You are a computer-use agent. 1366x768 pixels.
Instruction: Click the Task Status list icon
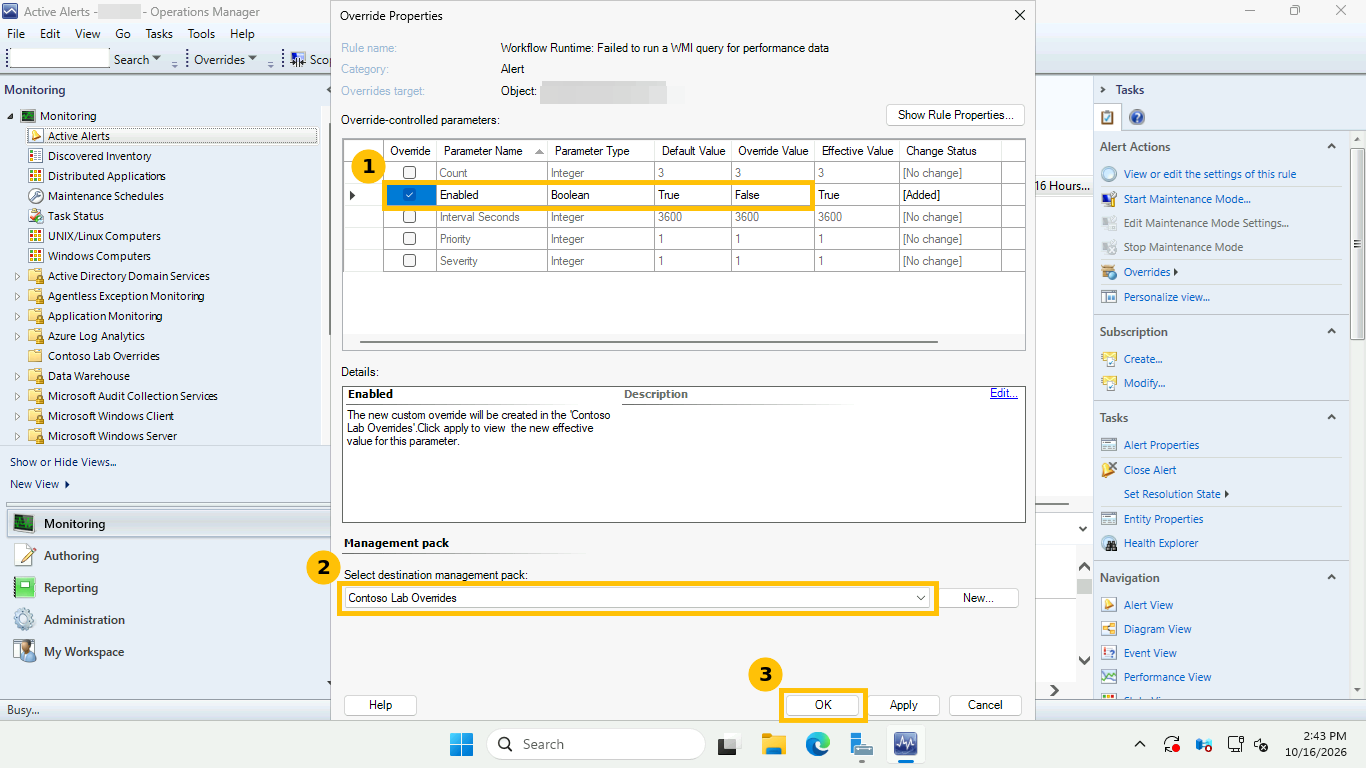(x=36, y=216)
